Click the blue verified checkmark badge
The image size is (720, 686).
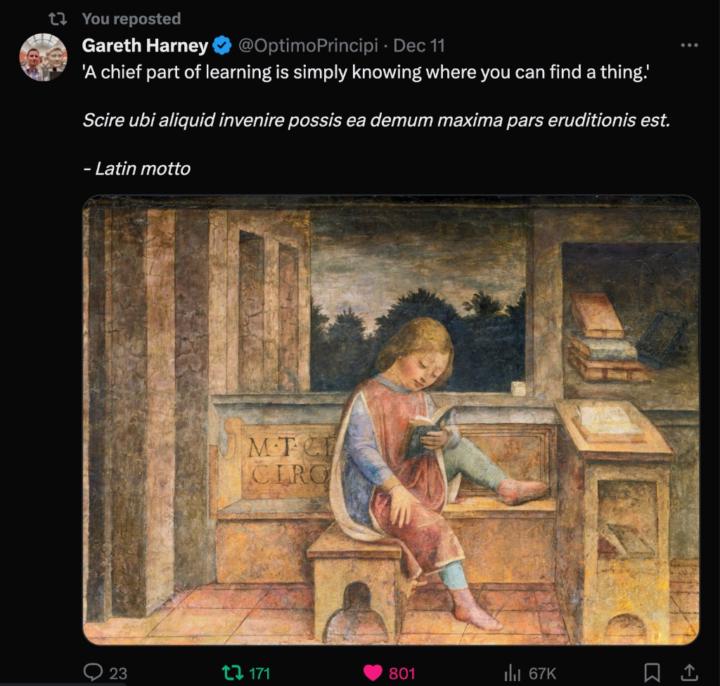coord(222,46)
